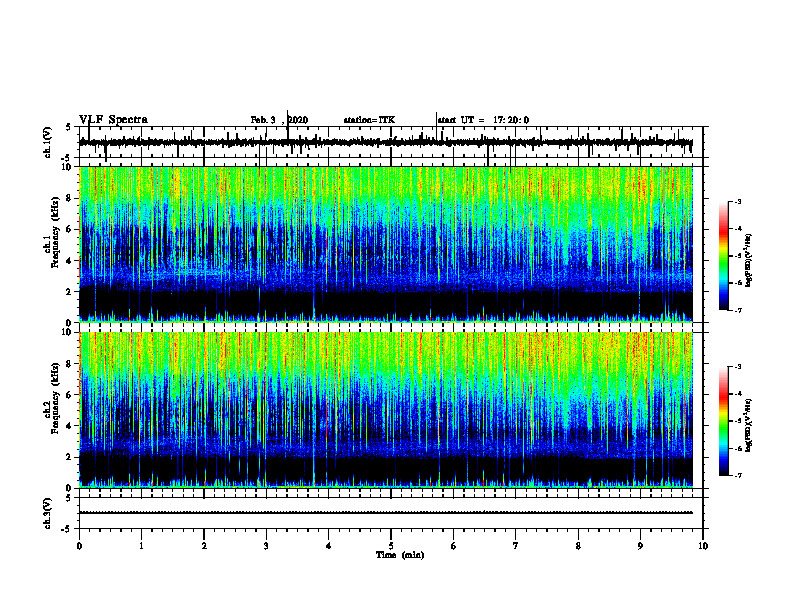This screenshot has width=792, height=612.
Task: Click the "start UT = 17:20:0" text
Action: click(483, 120)
